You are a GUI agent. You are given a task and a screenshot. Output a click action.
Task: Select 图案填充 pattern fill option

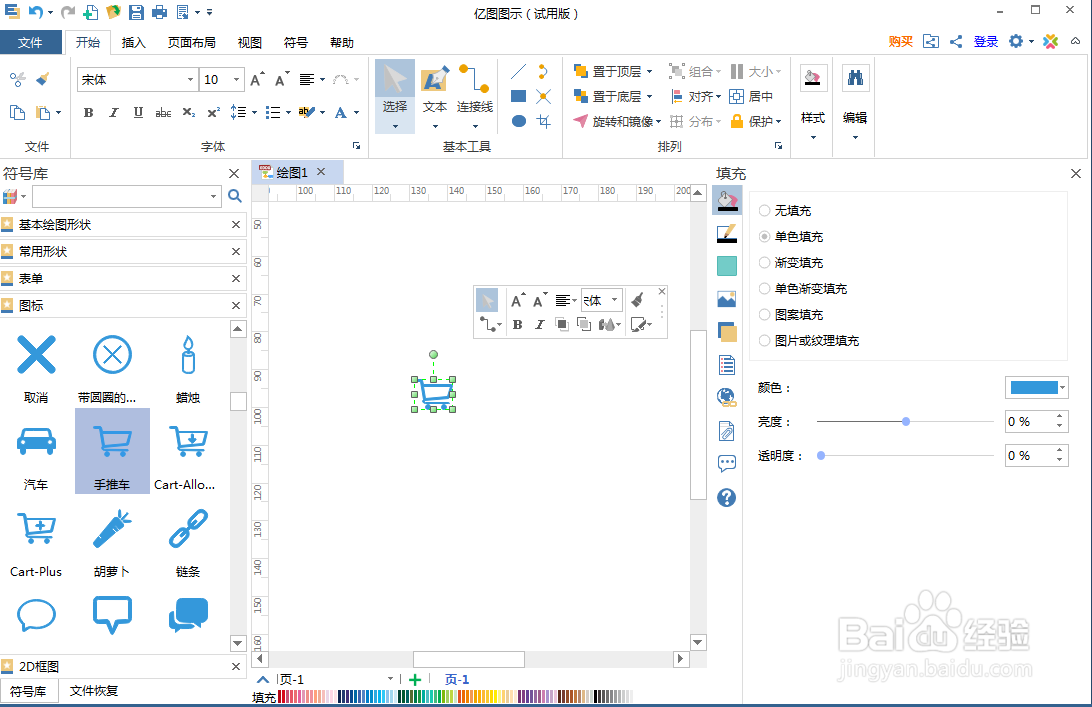coord(766,314)
